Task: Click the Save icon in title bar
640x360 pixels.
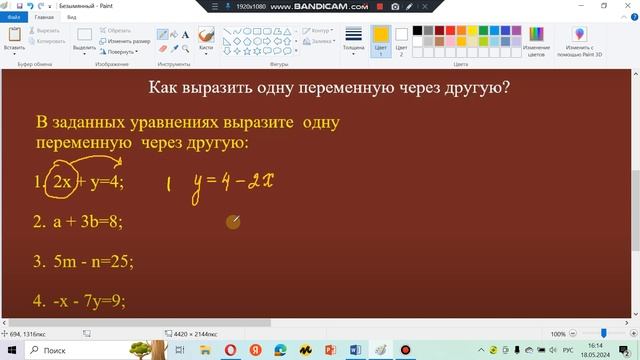Action: pos(19,6)
